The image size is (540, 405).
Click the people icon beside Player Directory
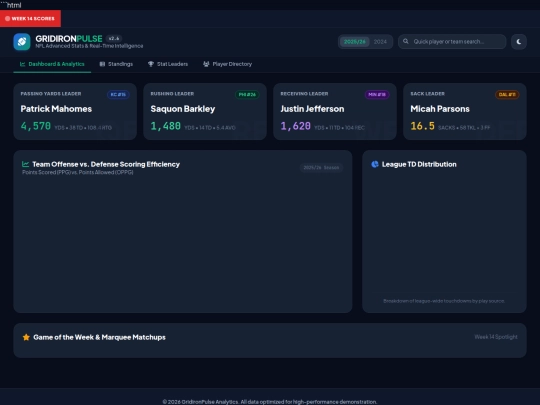(206, 64)
